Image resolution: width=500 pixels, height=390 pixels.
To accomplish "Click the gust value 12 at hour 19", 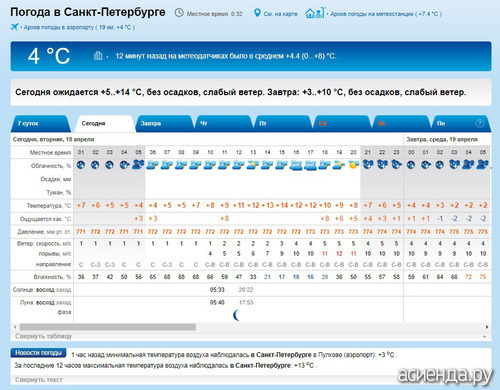I will pos(339,254).
